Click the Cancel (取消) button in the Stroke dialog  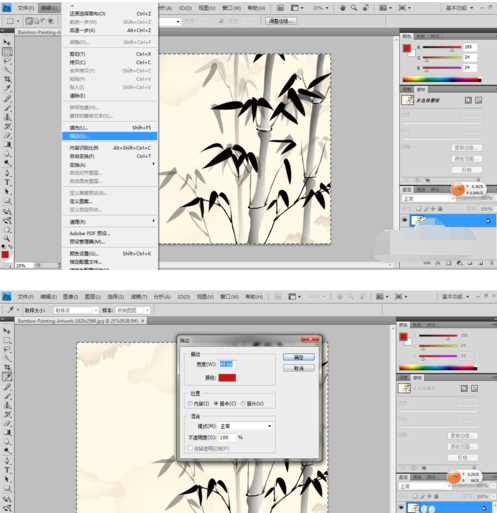point(299,368)
